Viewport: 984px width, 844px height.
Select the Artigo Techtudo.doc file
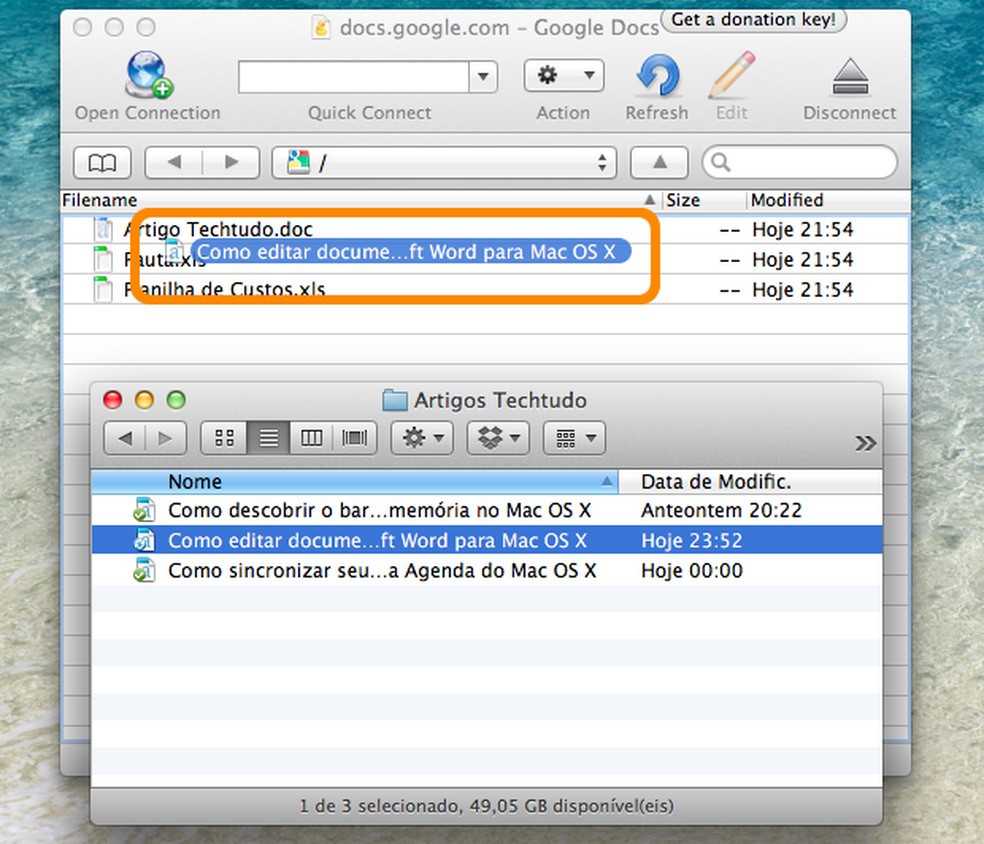485,230
